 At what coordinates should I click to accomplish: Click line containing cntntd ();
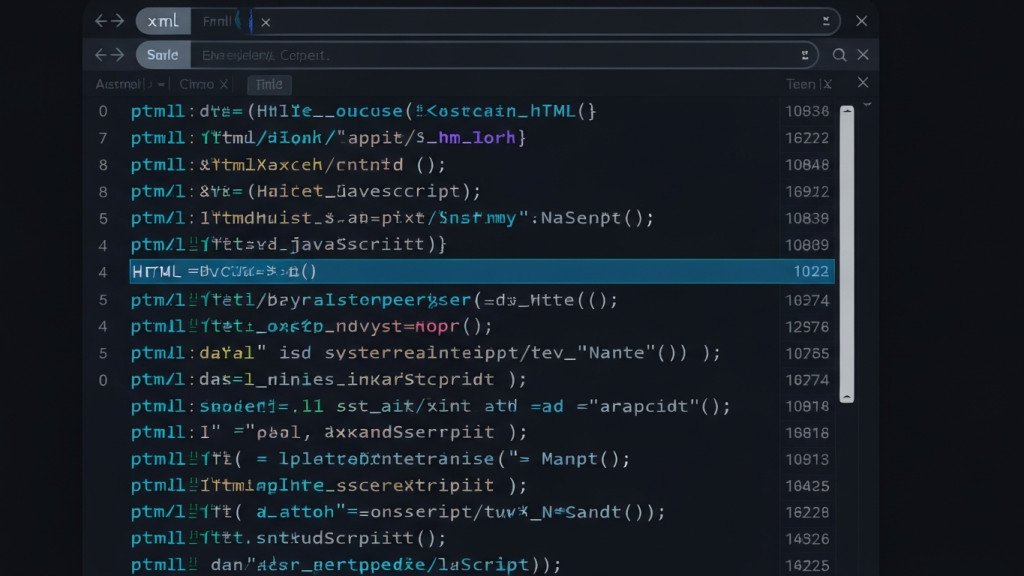coord(289,165)
